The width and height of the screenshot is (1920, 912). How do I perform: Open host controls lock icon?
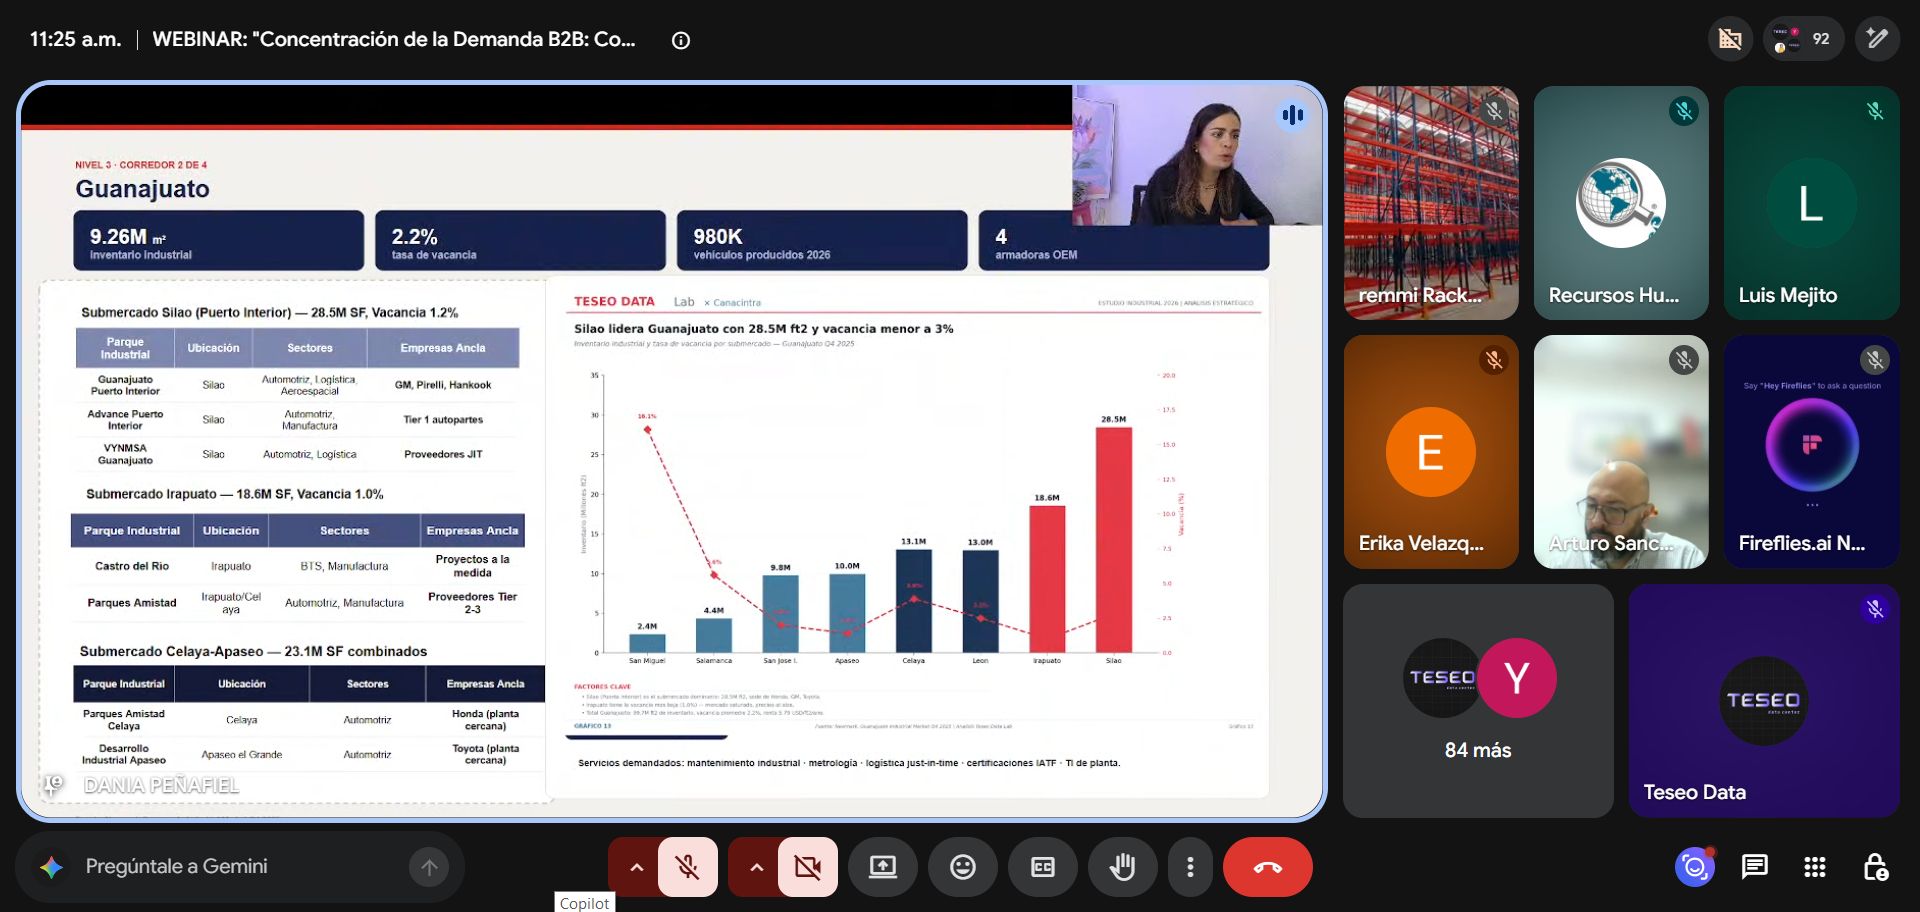(1876, 867)
